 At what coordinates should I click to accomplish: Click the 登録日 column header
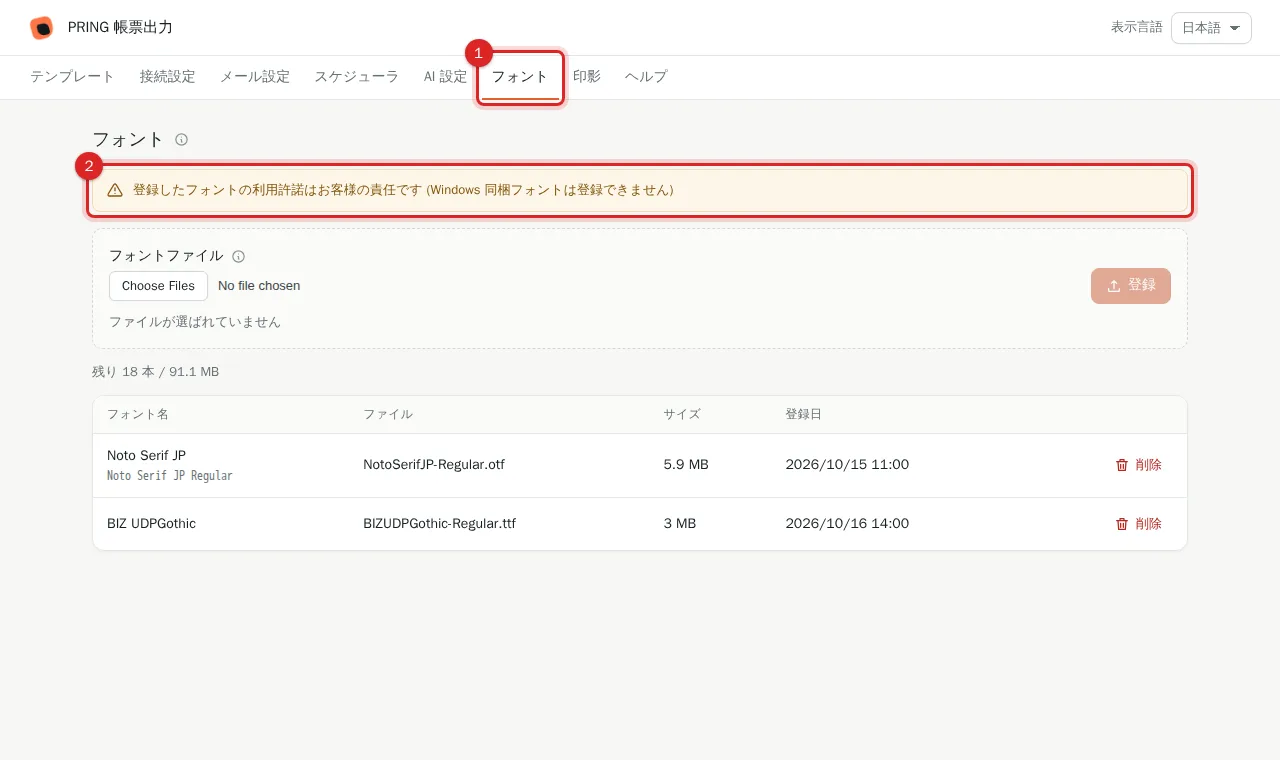(x=803, y=415)
